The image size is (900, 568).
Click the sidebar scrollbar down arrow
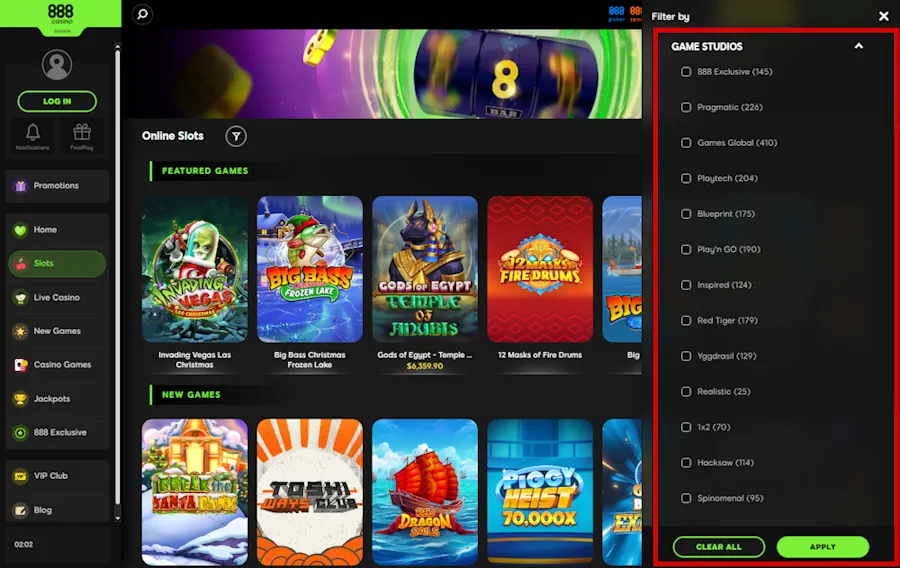[118, 518]
